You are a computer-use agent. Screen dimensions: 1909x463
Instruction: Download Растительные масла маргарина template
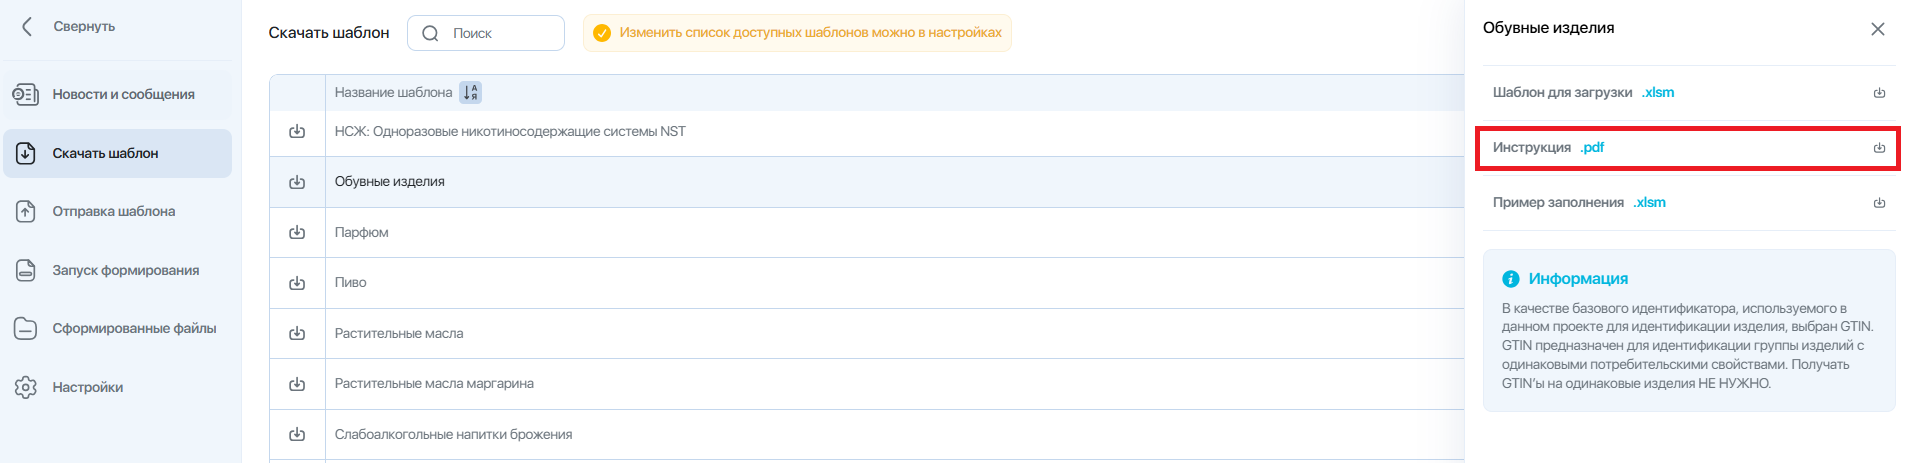[x=297, y=384]
